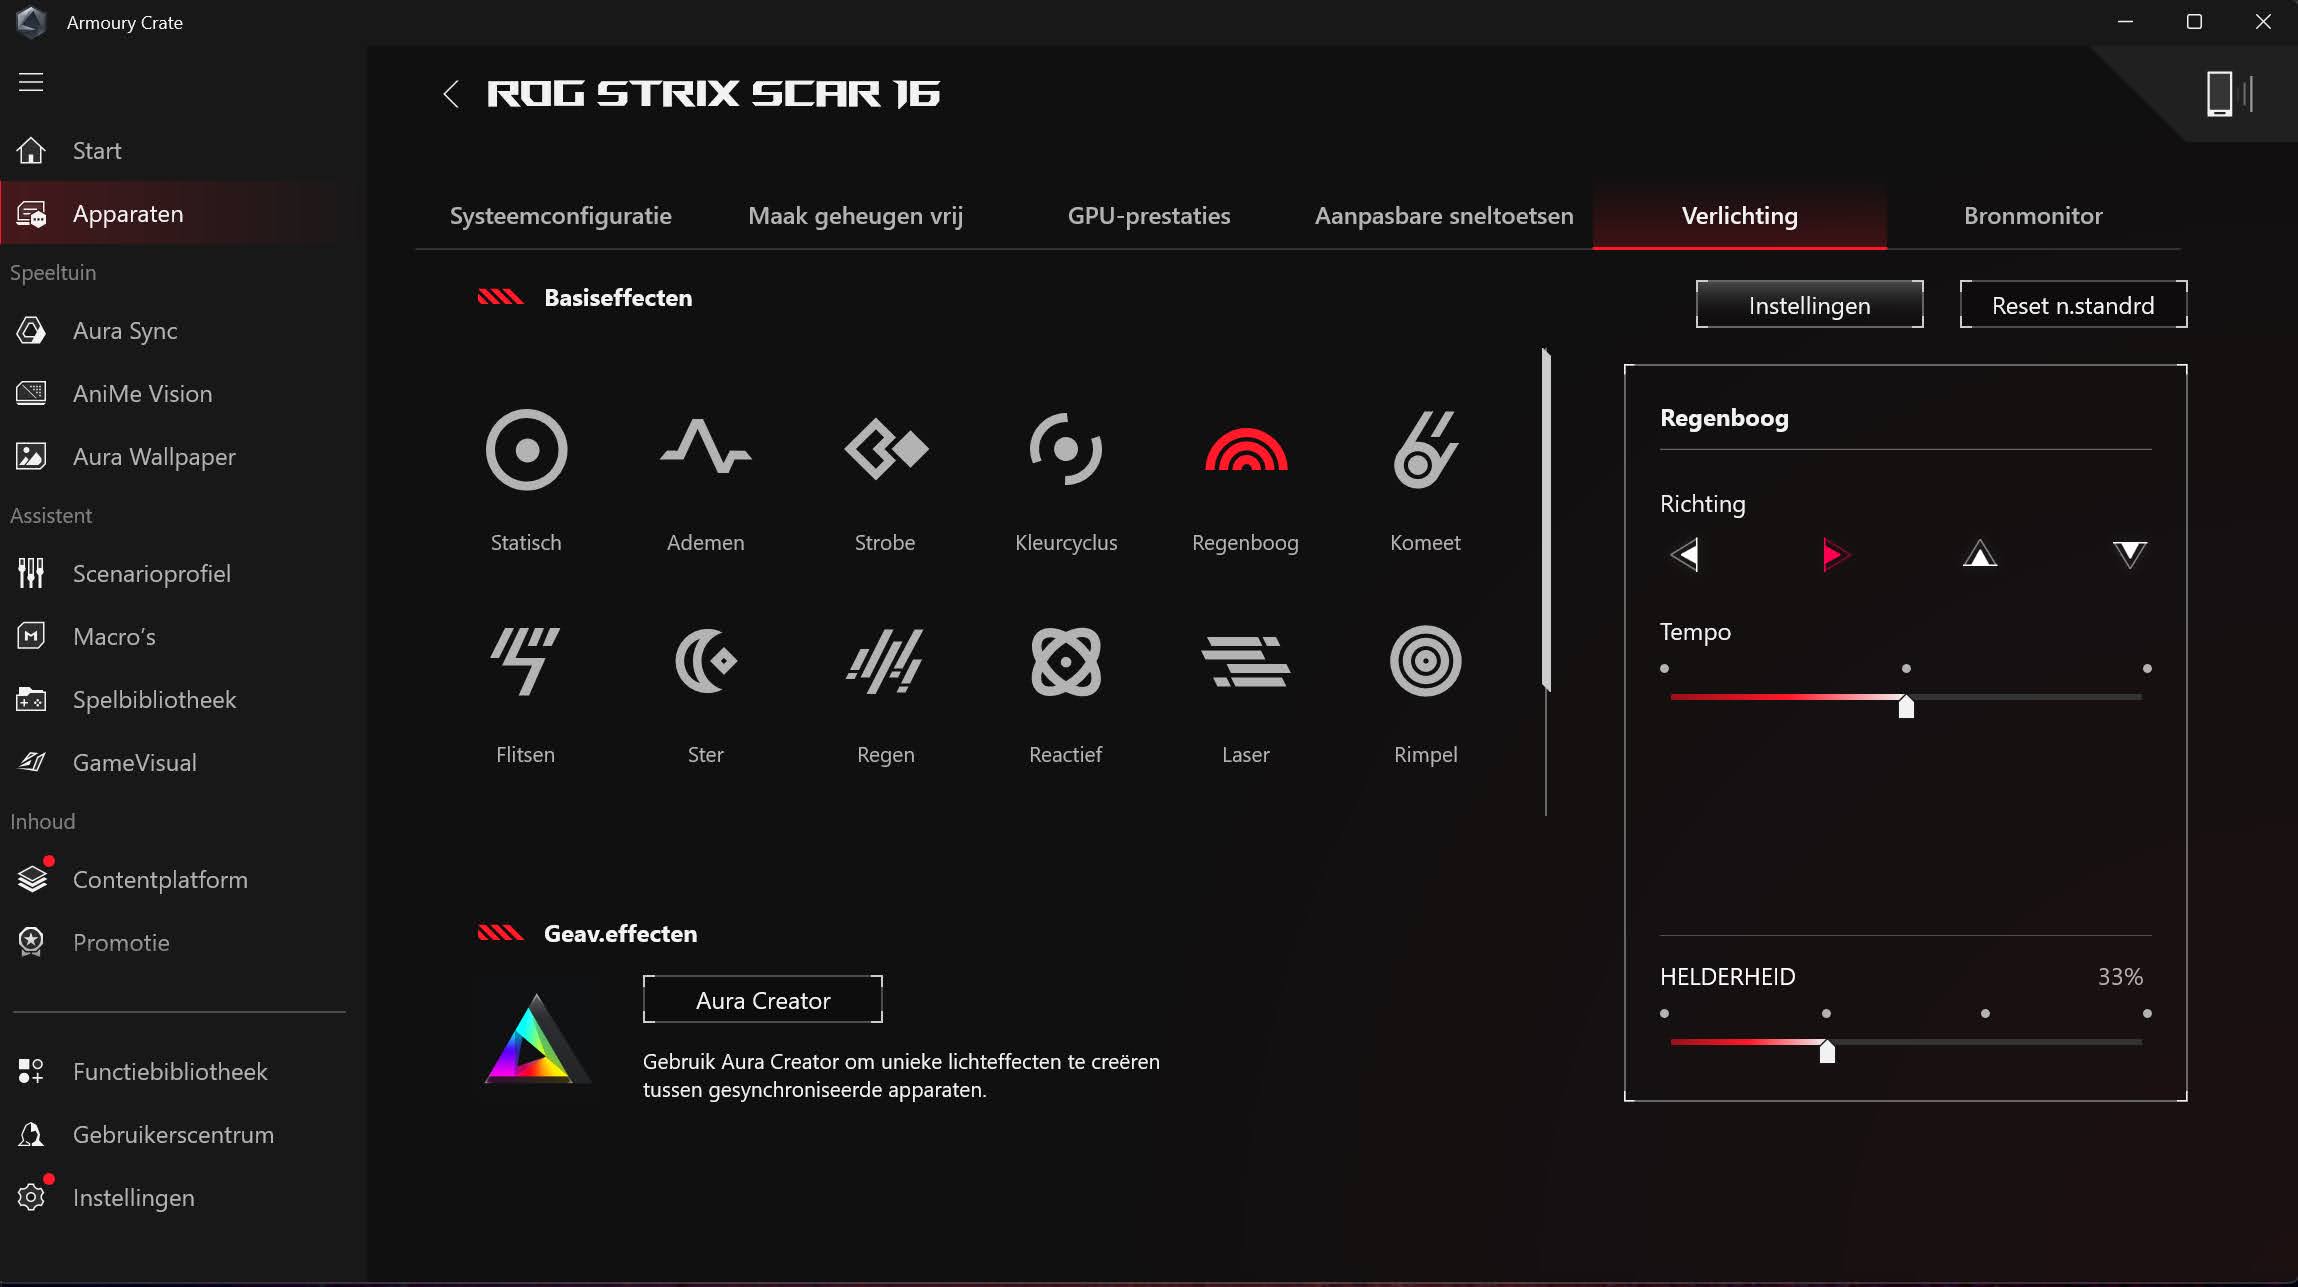Click the Aura Creator prism logo
The width and height of the screenshot is (2298, 1287).
(536, 1039)
